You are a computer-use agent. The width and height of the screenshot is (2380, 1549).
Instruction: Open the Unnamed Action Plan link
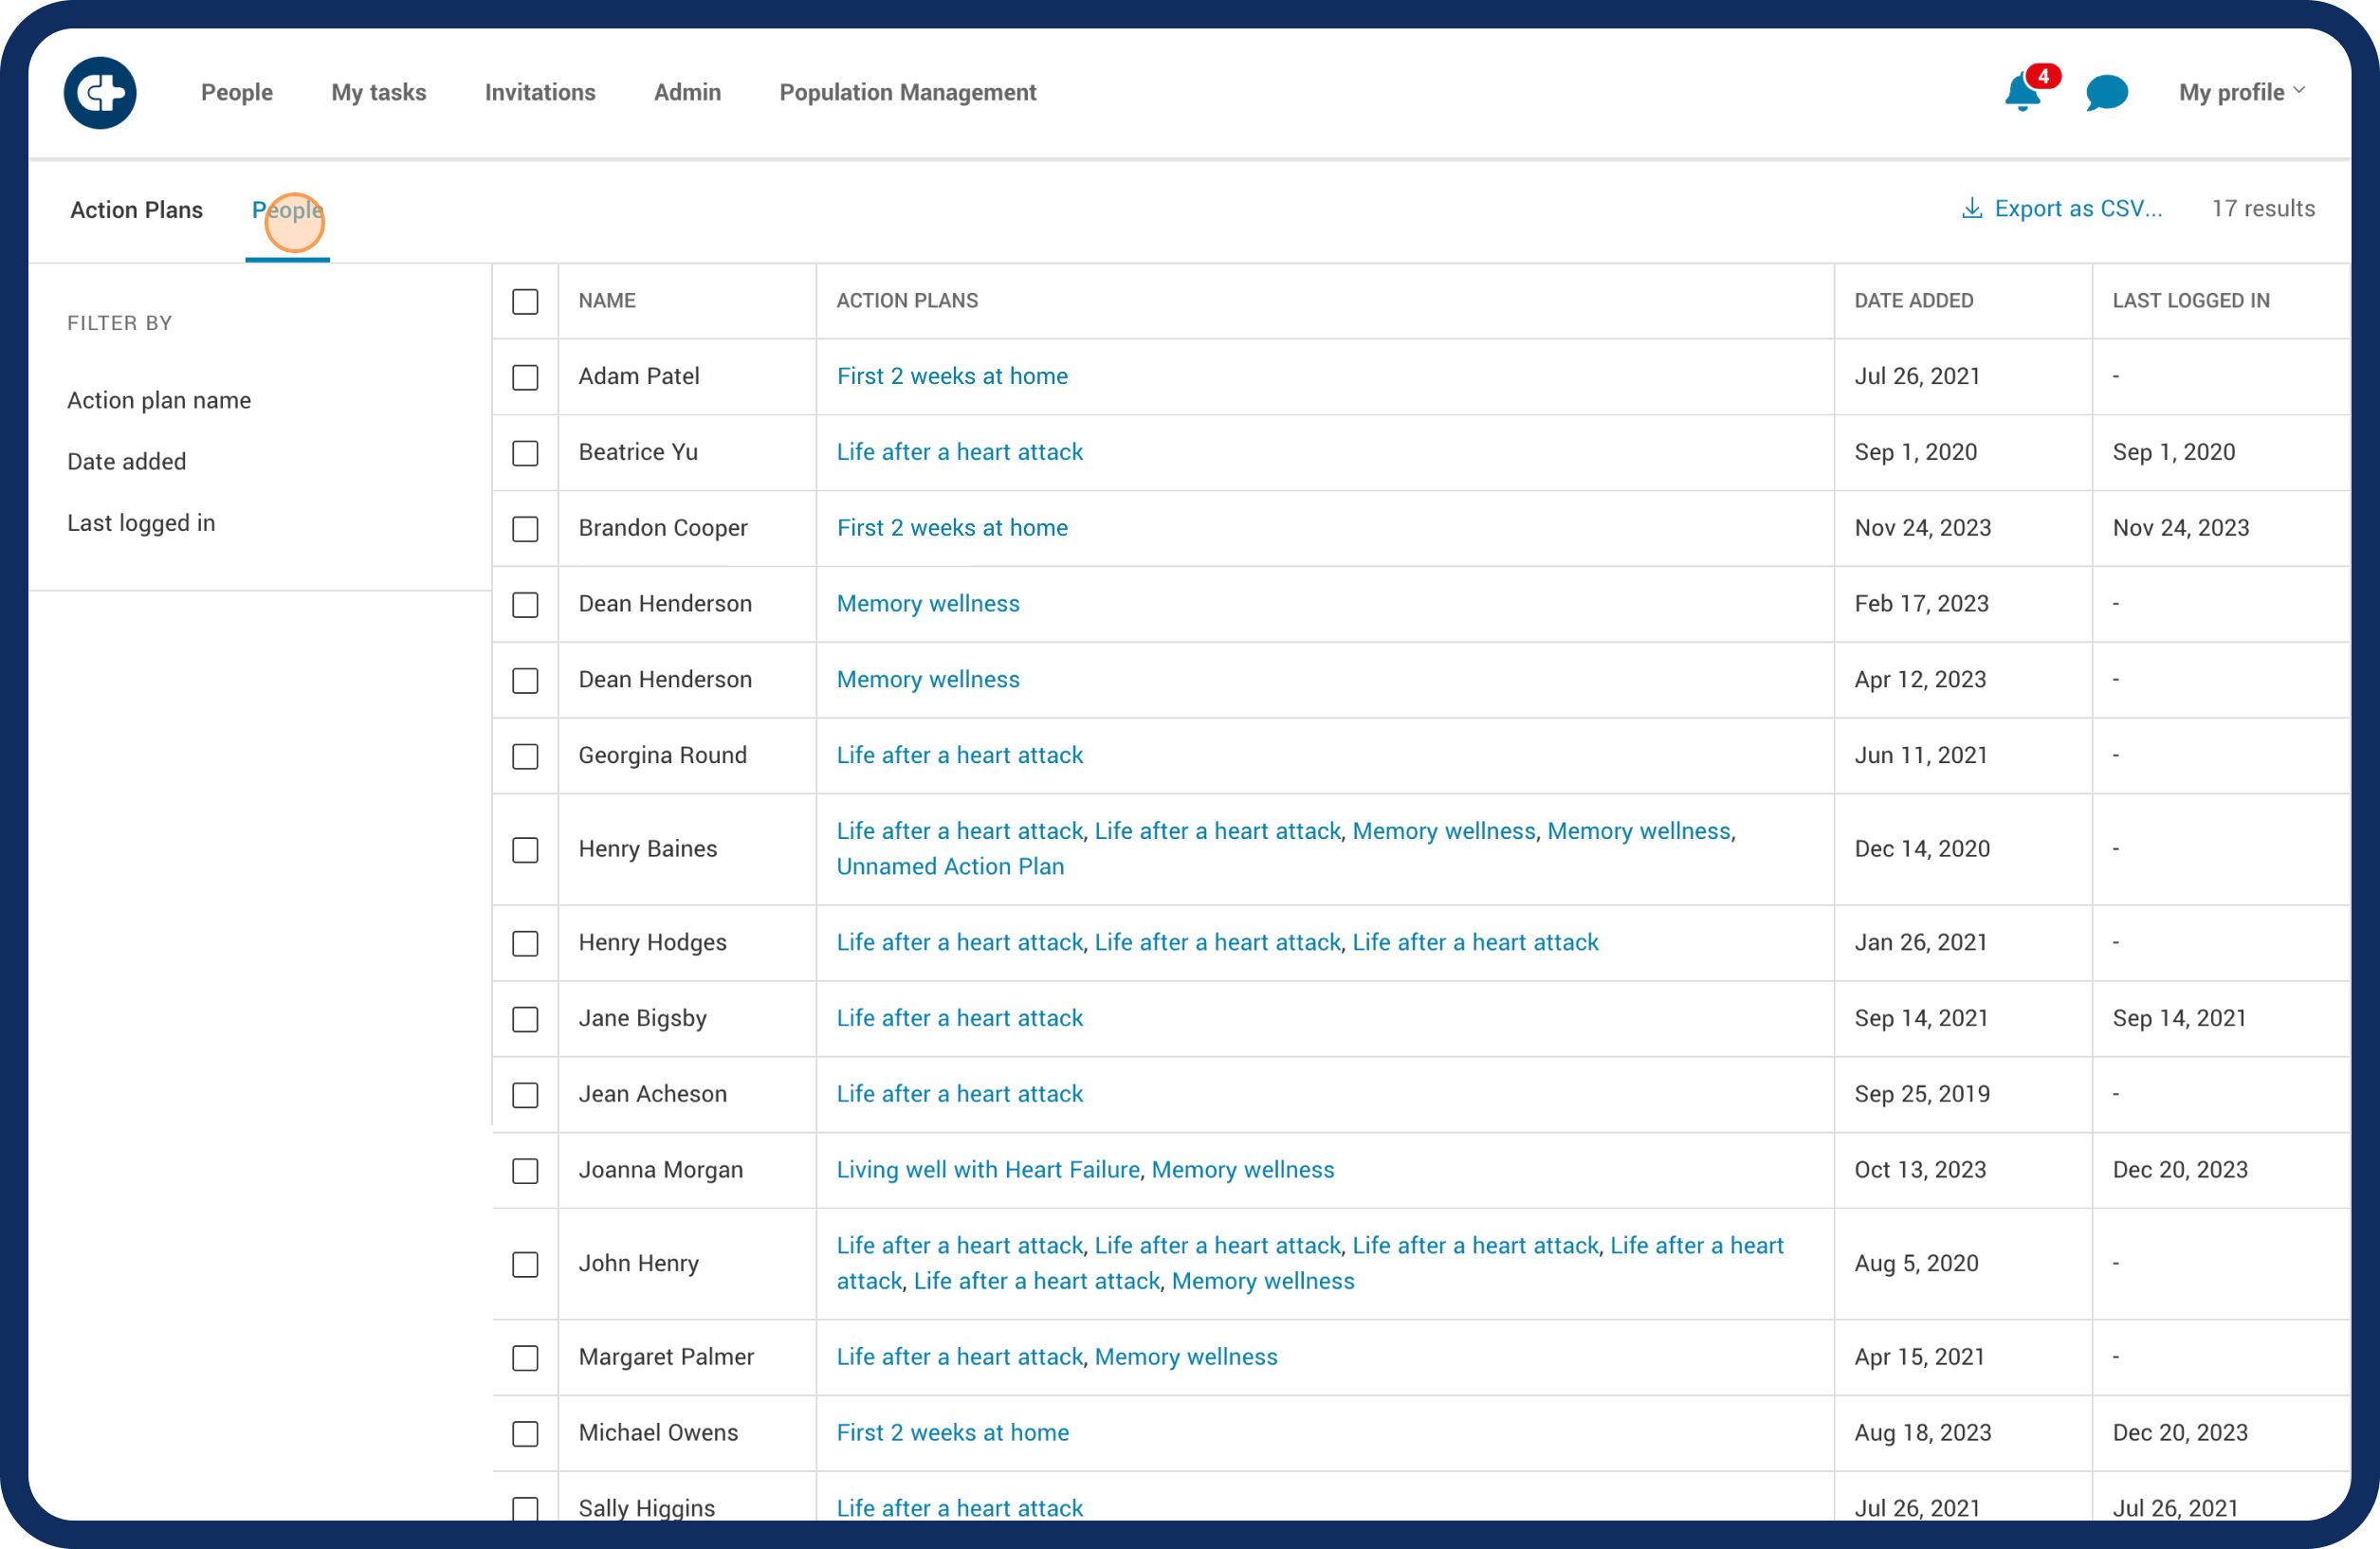(x=950, y=866)
